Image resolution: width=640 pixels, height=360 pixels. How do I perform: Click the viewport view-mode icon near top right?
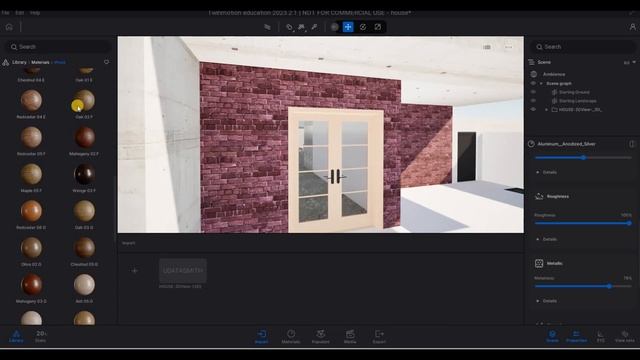point(487,47)
